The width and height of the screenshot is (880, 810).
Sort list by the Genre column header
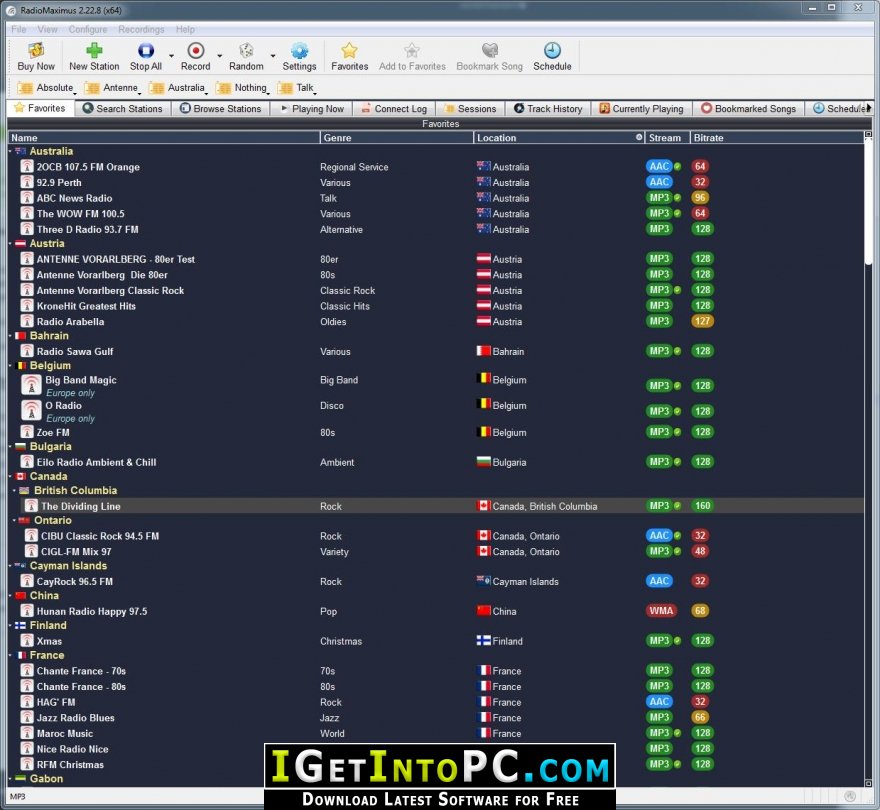[x=397, y=138]
